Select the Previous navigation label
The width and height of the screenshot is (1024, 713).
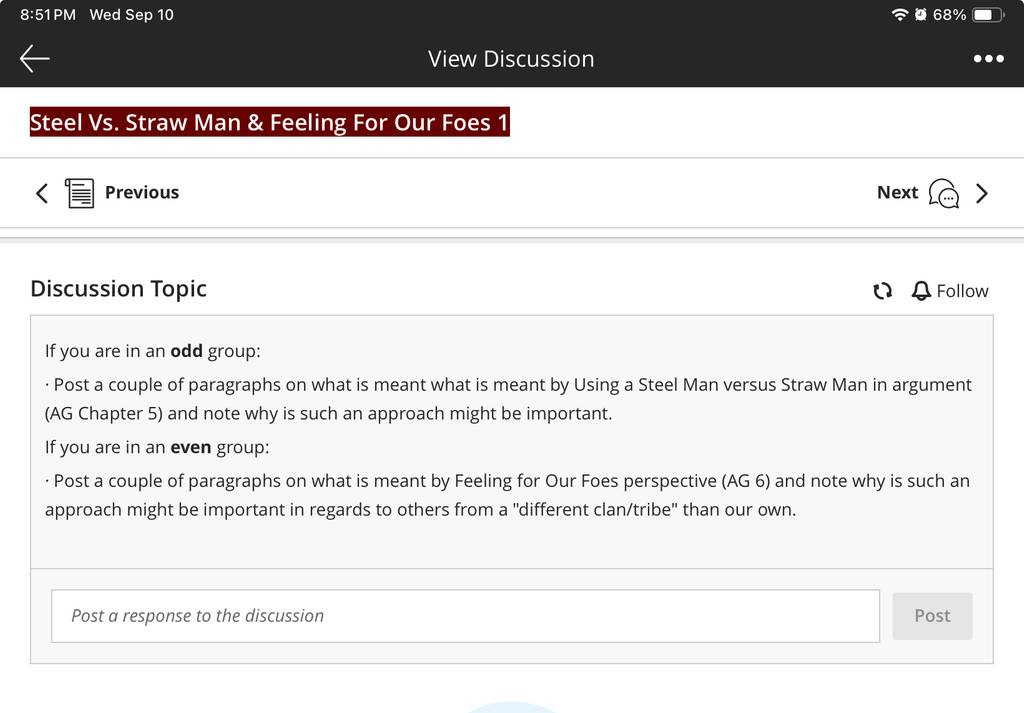142,193
